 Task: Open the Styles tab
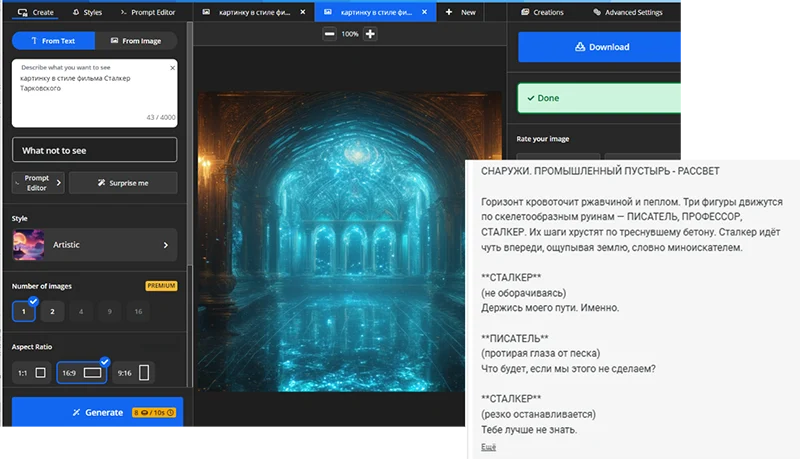tap(86, 12)
